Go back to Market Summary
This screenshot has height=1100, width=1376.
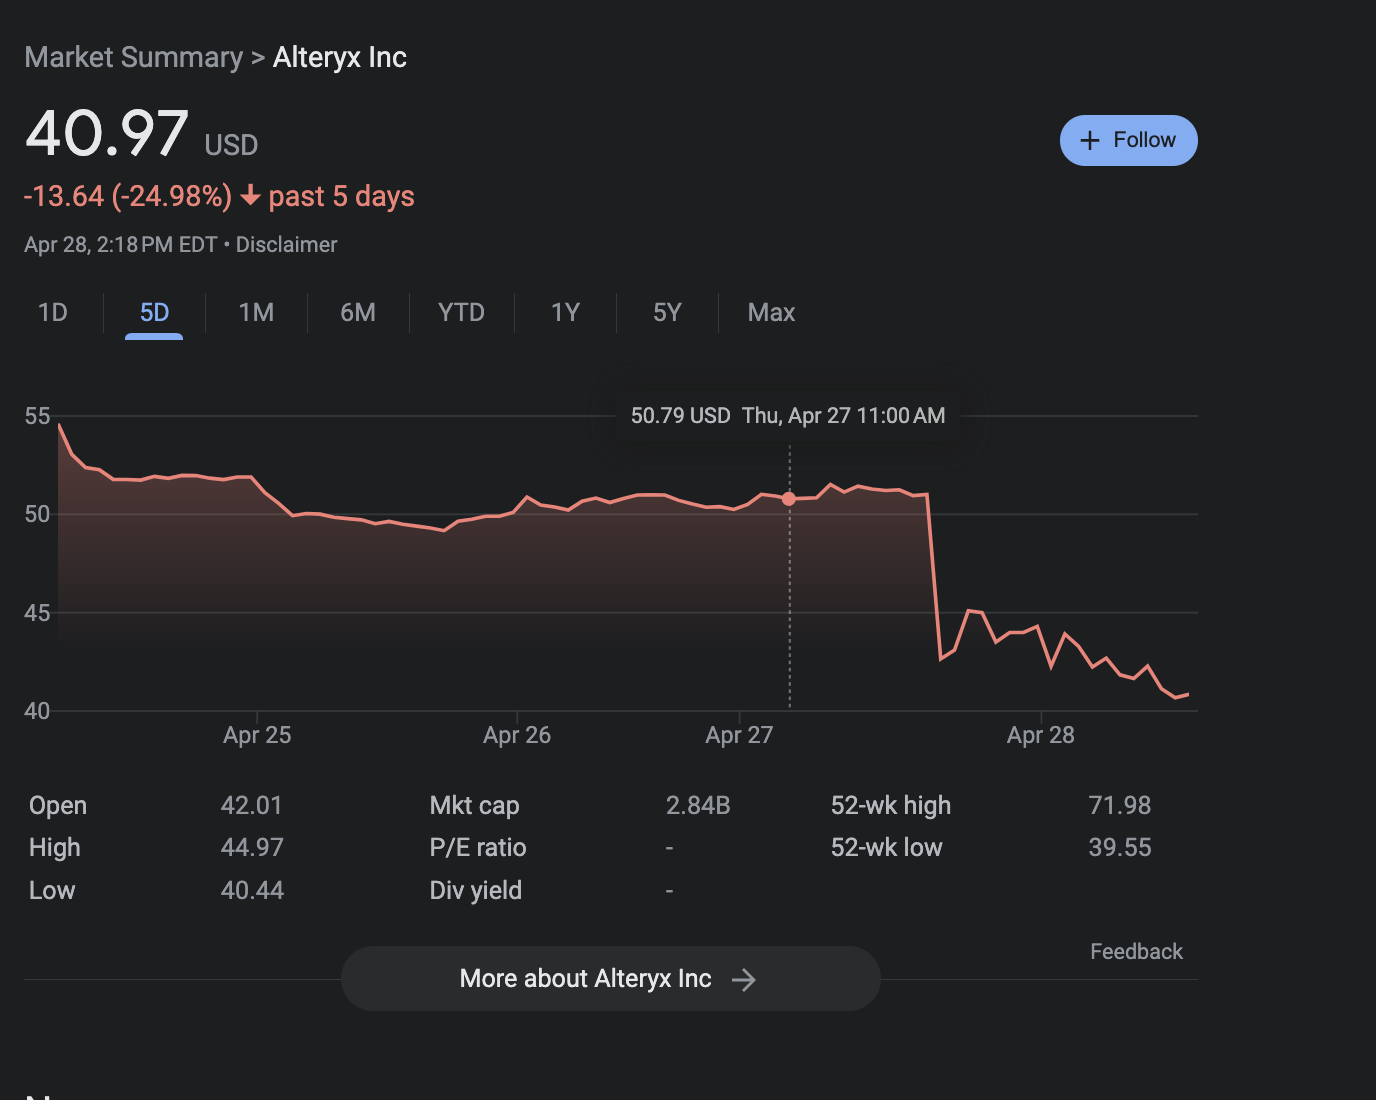click(x=135, y=57)
